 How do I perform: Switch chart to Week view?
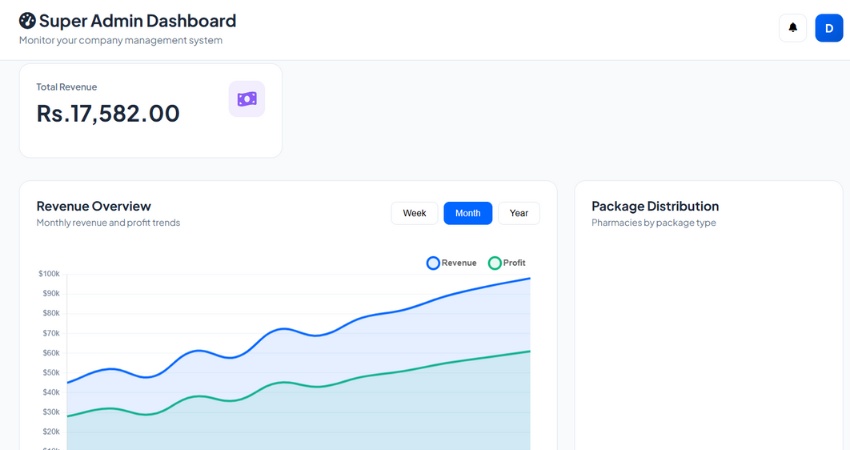414,213
